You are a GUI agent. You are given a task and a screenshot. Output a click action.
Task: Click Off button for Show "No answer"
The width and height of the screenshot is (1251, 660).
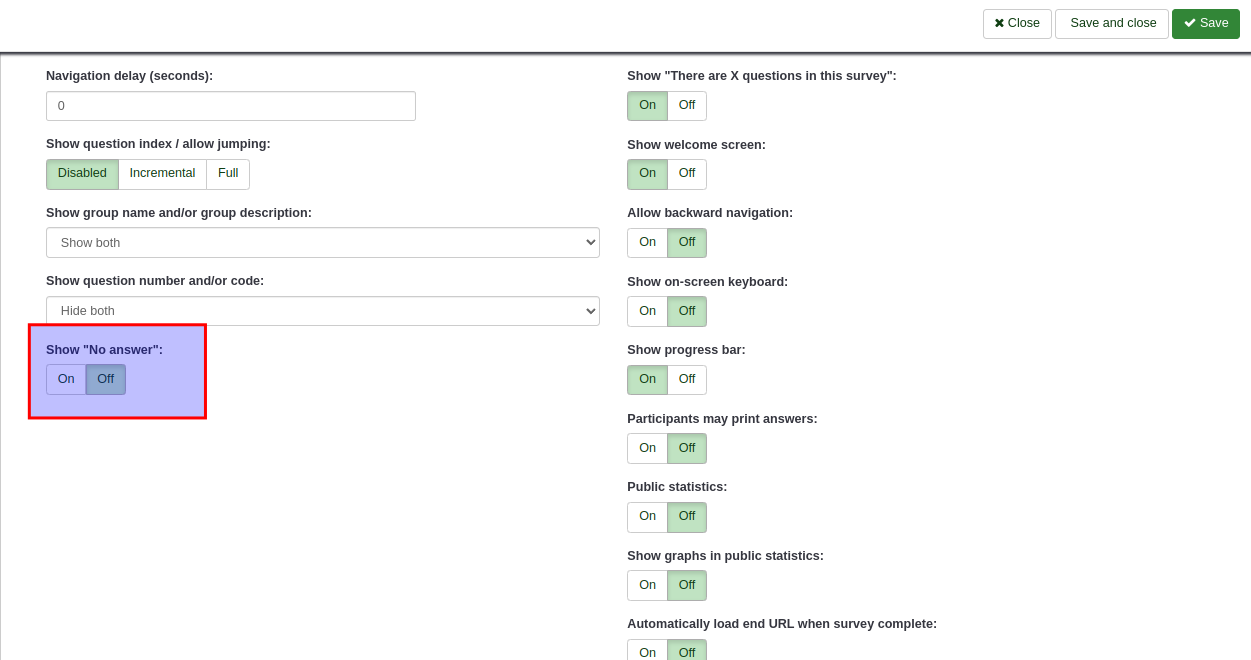(106, 379)
